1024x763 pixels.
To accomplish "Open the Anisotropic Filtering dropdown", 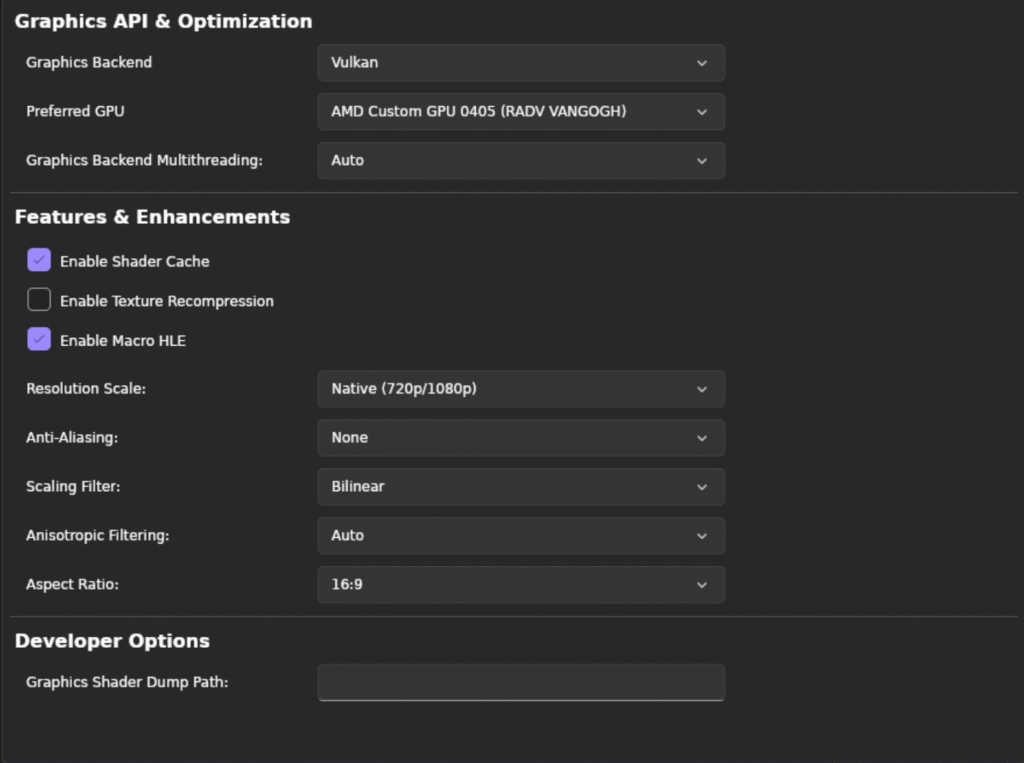I will pyautogui.click(x=520, y=536).
